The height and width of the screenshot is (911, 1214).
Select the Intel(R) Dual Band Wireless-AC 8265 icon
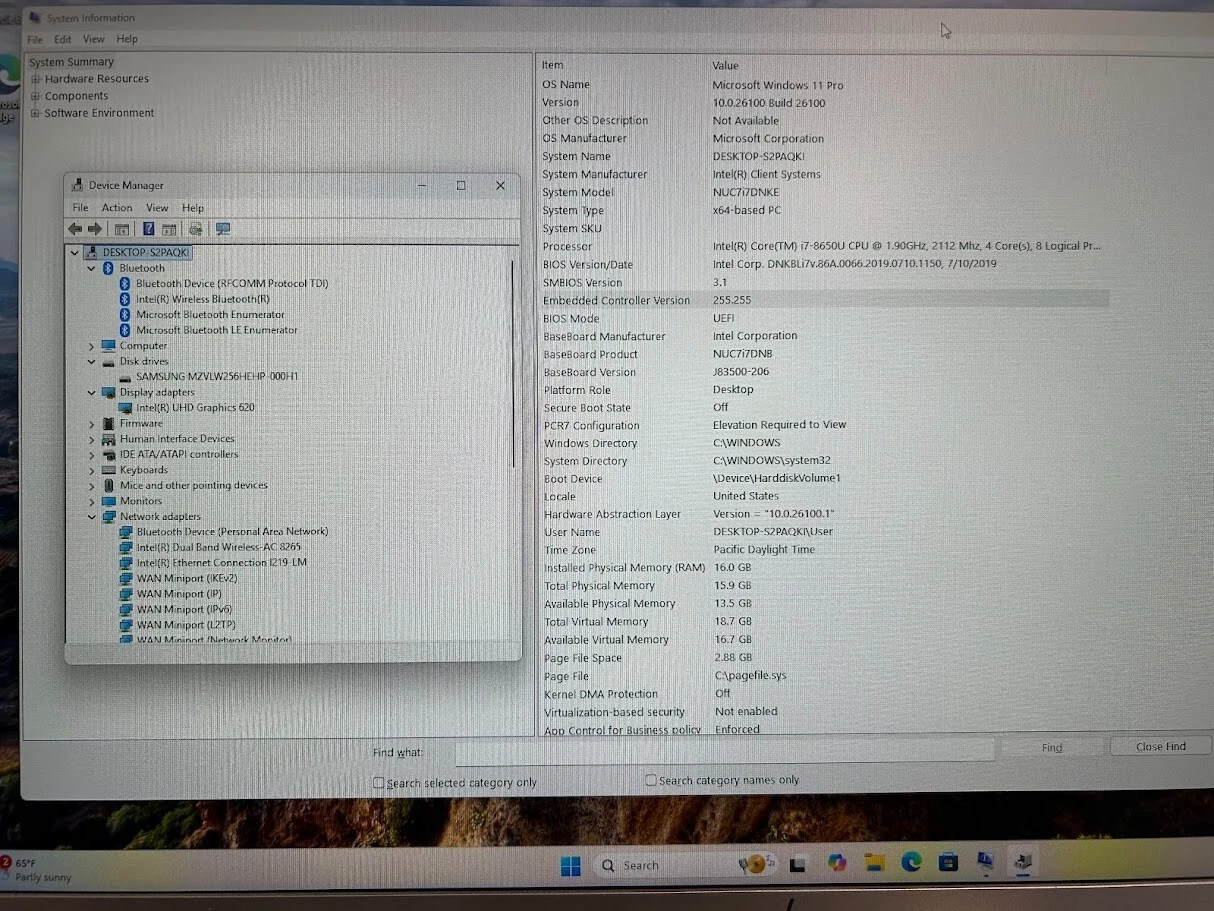click(x=125, y=548)
